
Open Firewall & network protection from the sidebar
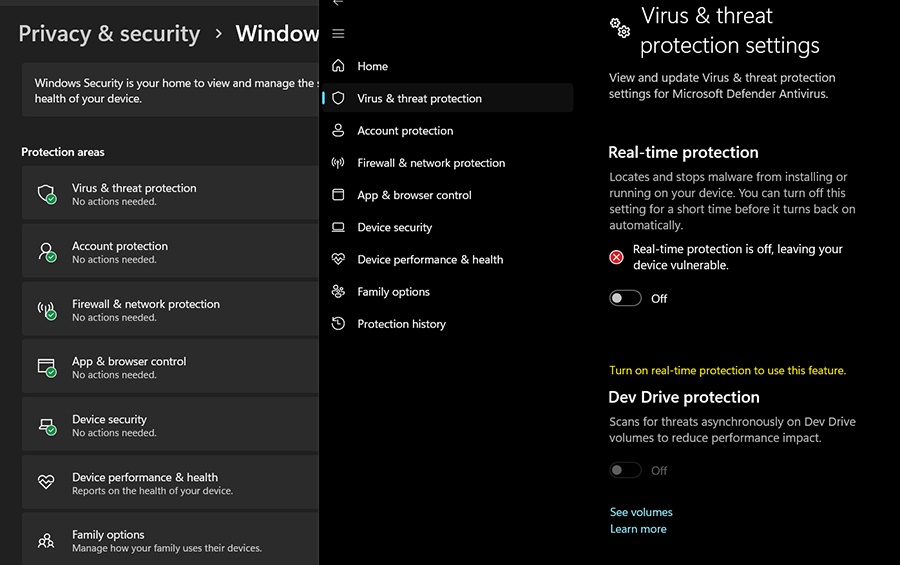448,162
